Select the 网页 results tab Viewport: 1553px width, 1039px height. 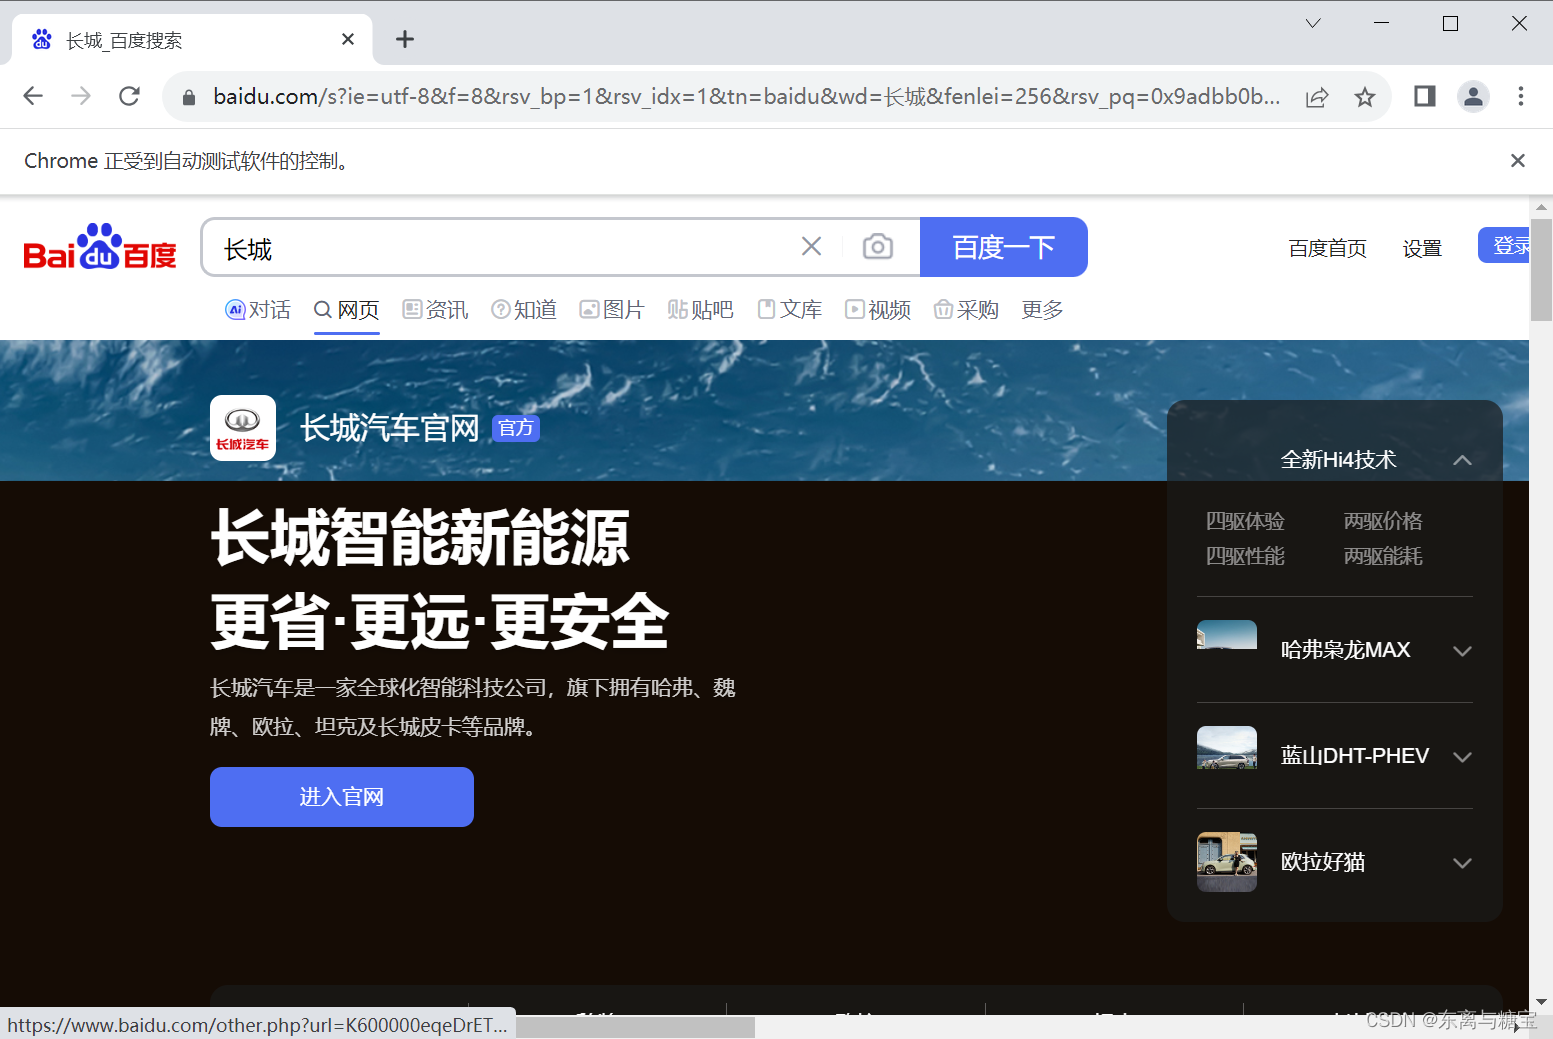coord(347,310)
